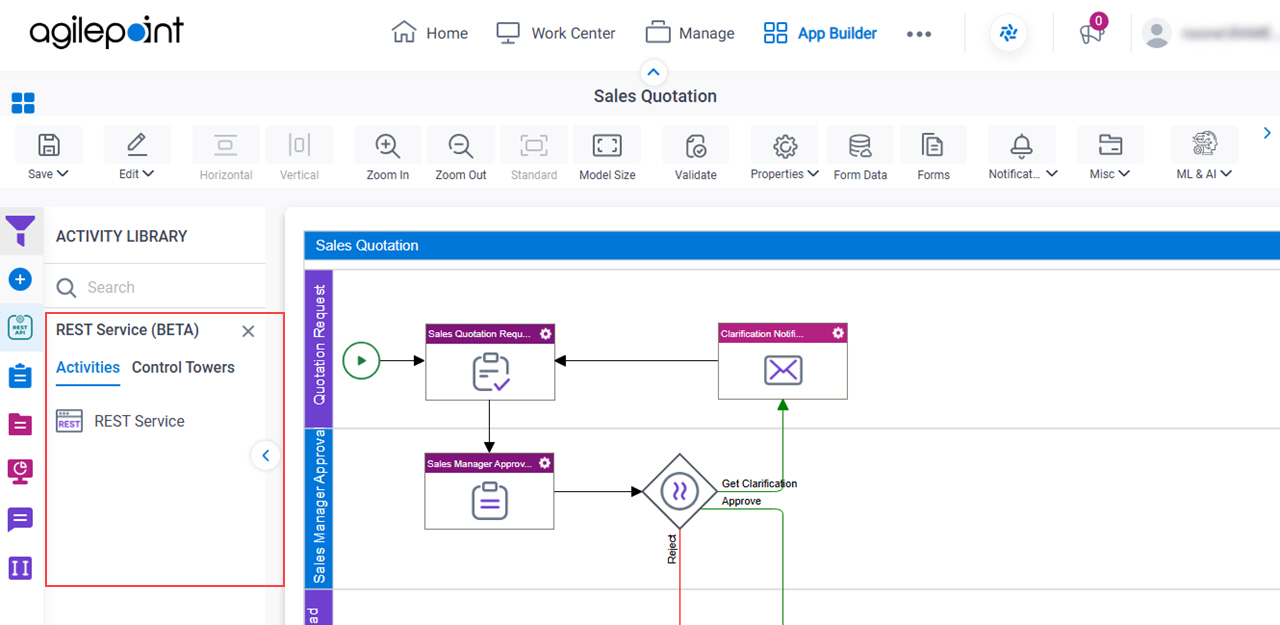Expand the Properties dropdown arrow
The height and width of the screenshot is (625, 1280).
813,174
